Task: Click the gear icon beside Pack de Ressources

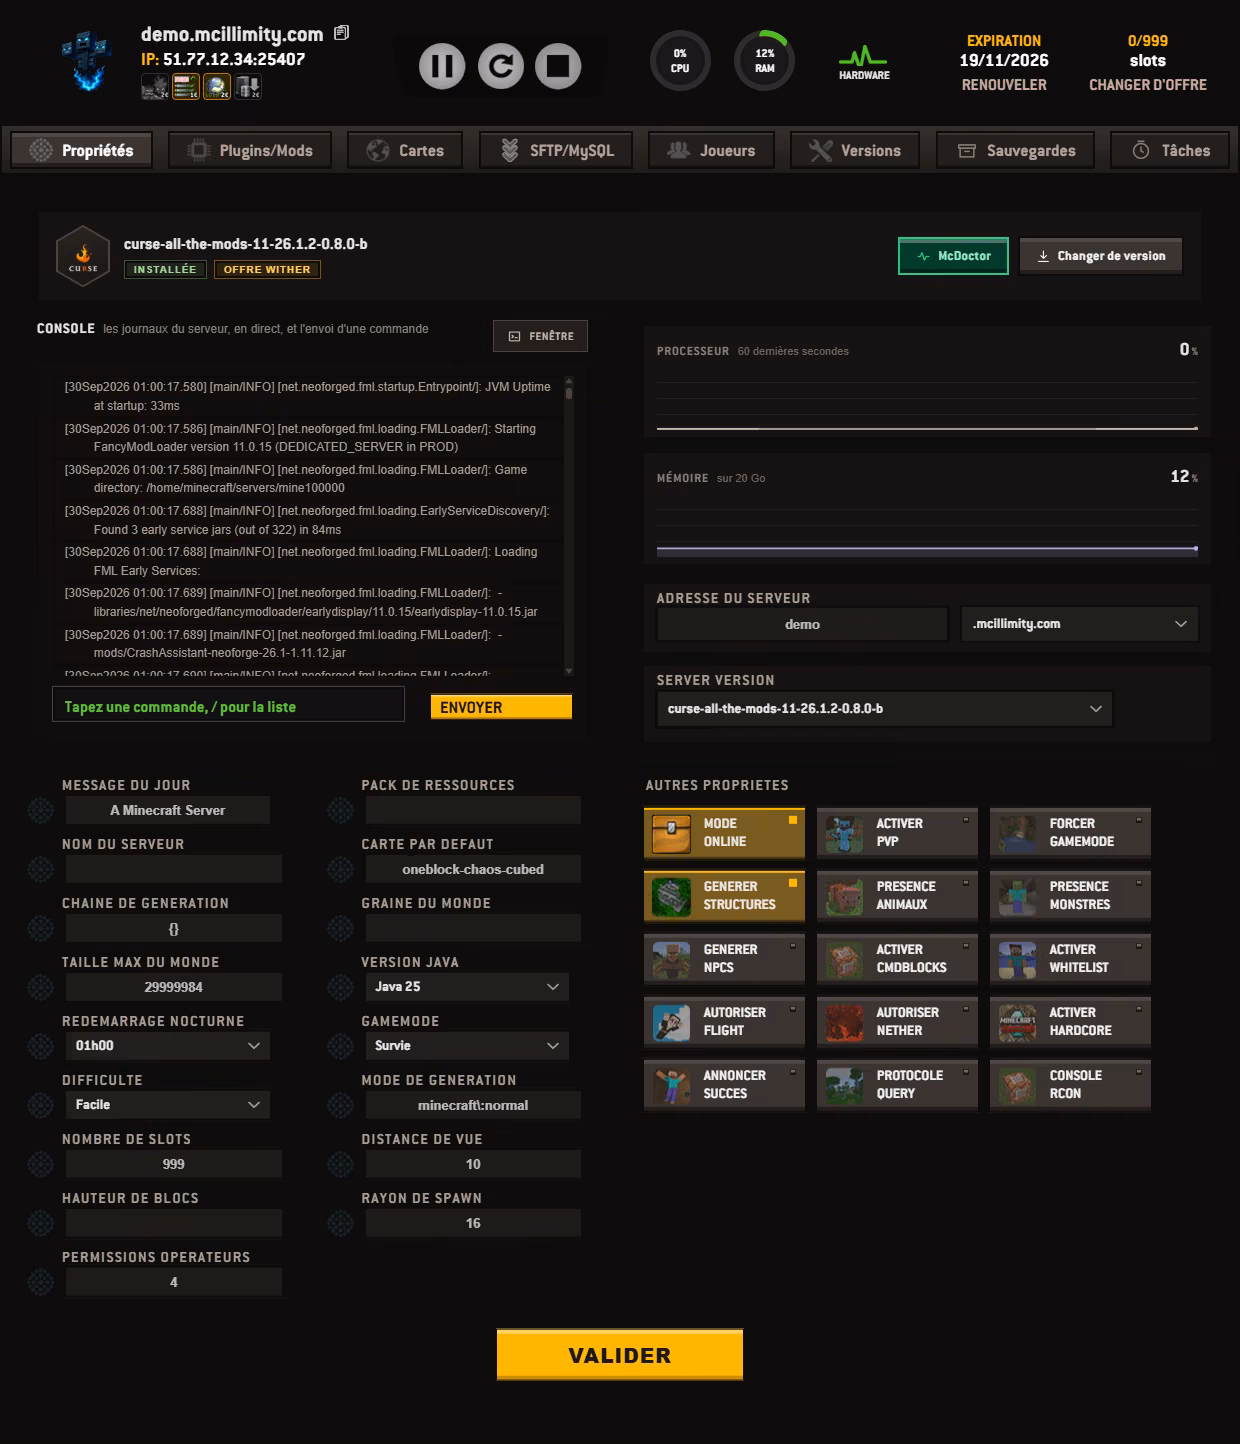Action: (340, 810)
